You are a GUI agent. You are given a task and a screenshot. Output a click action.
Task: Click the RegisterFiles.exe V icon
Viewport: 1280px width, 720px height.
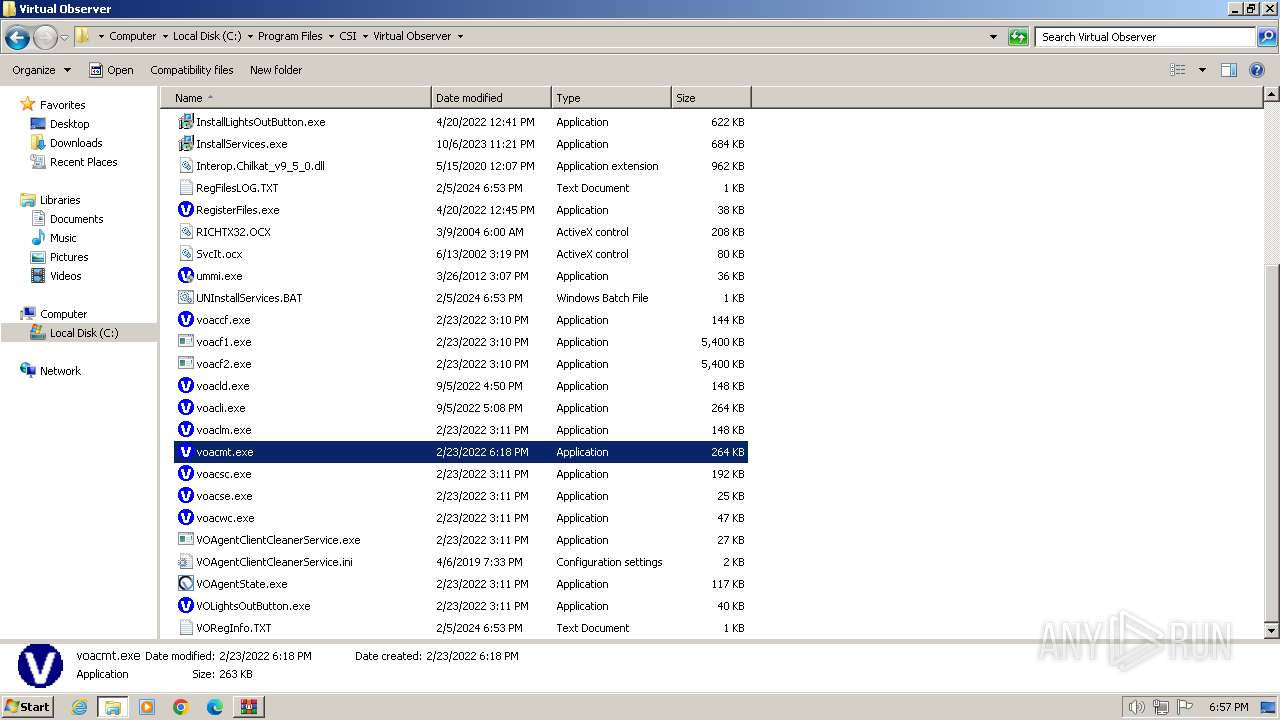(x=185, y=210)
